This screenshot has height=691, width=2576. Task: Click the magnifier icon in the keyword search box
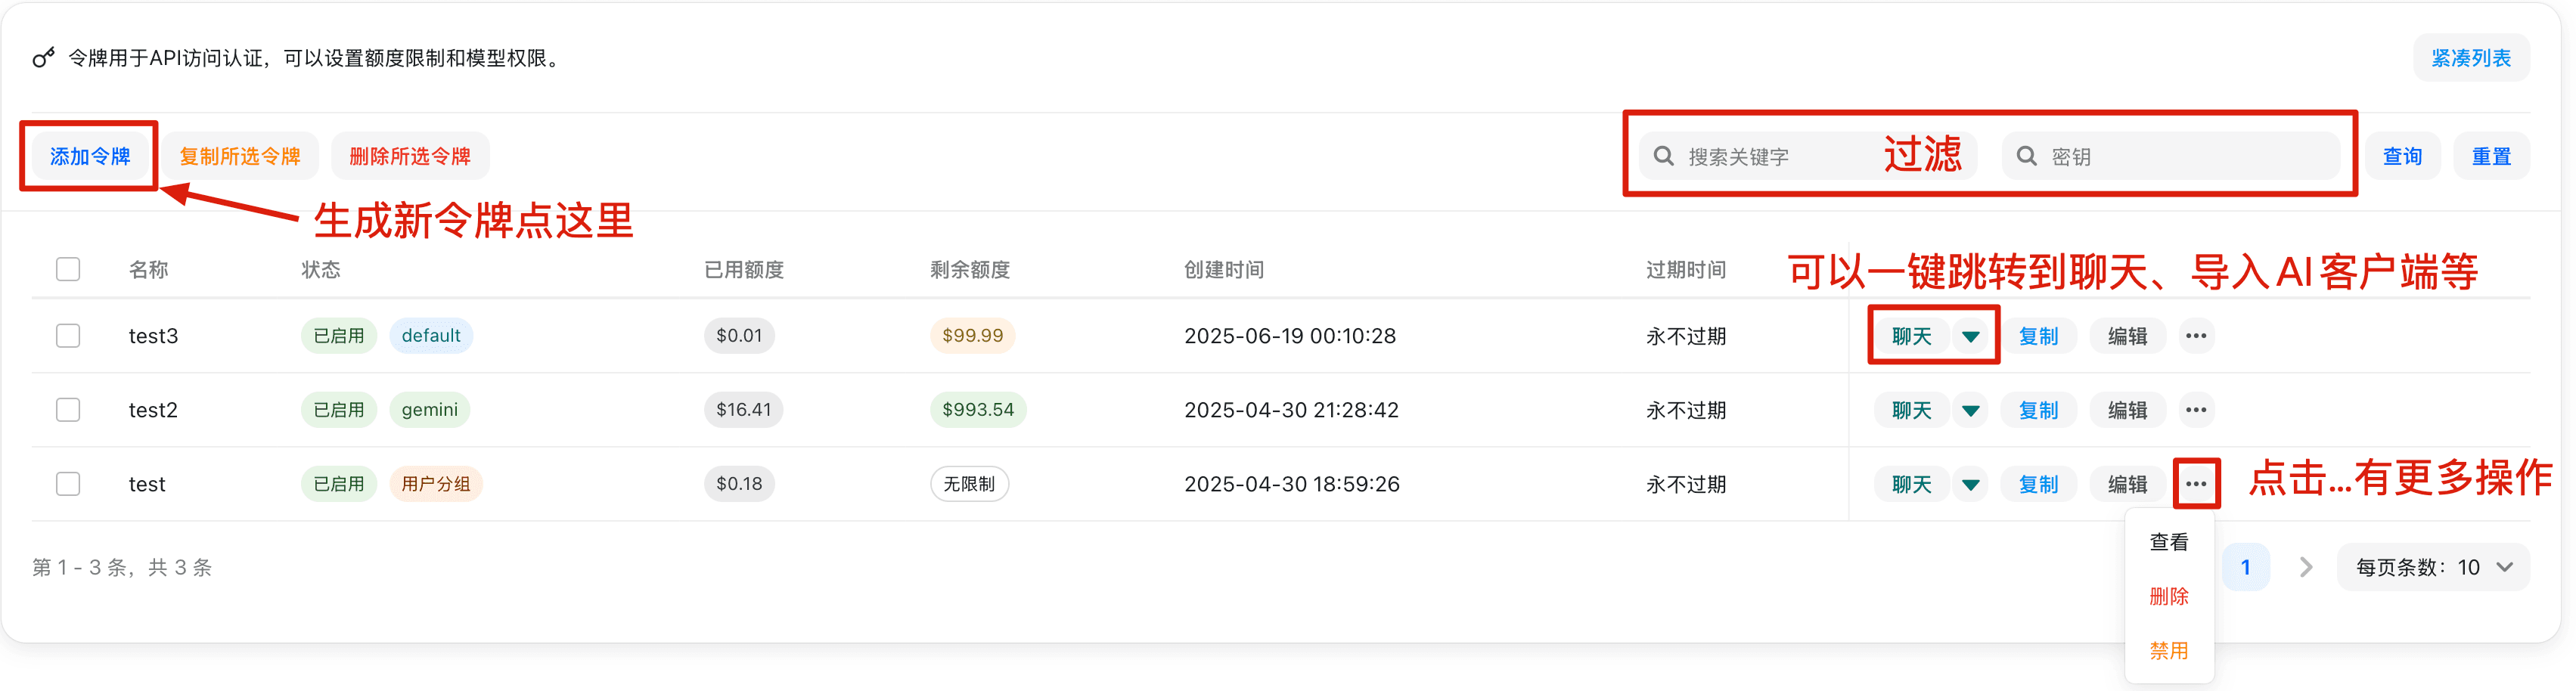1662,155
